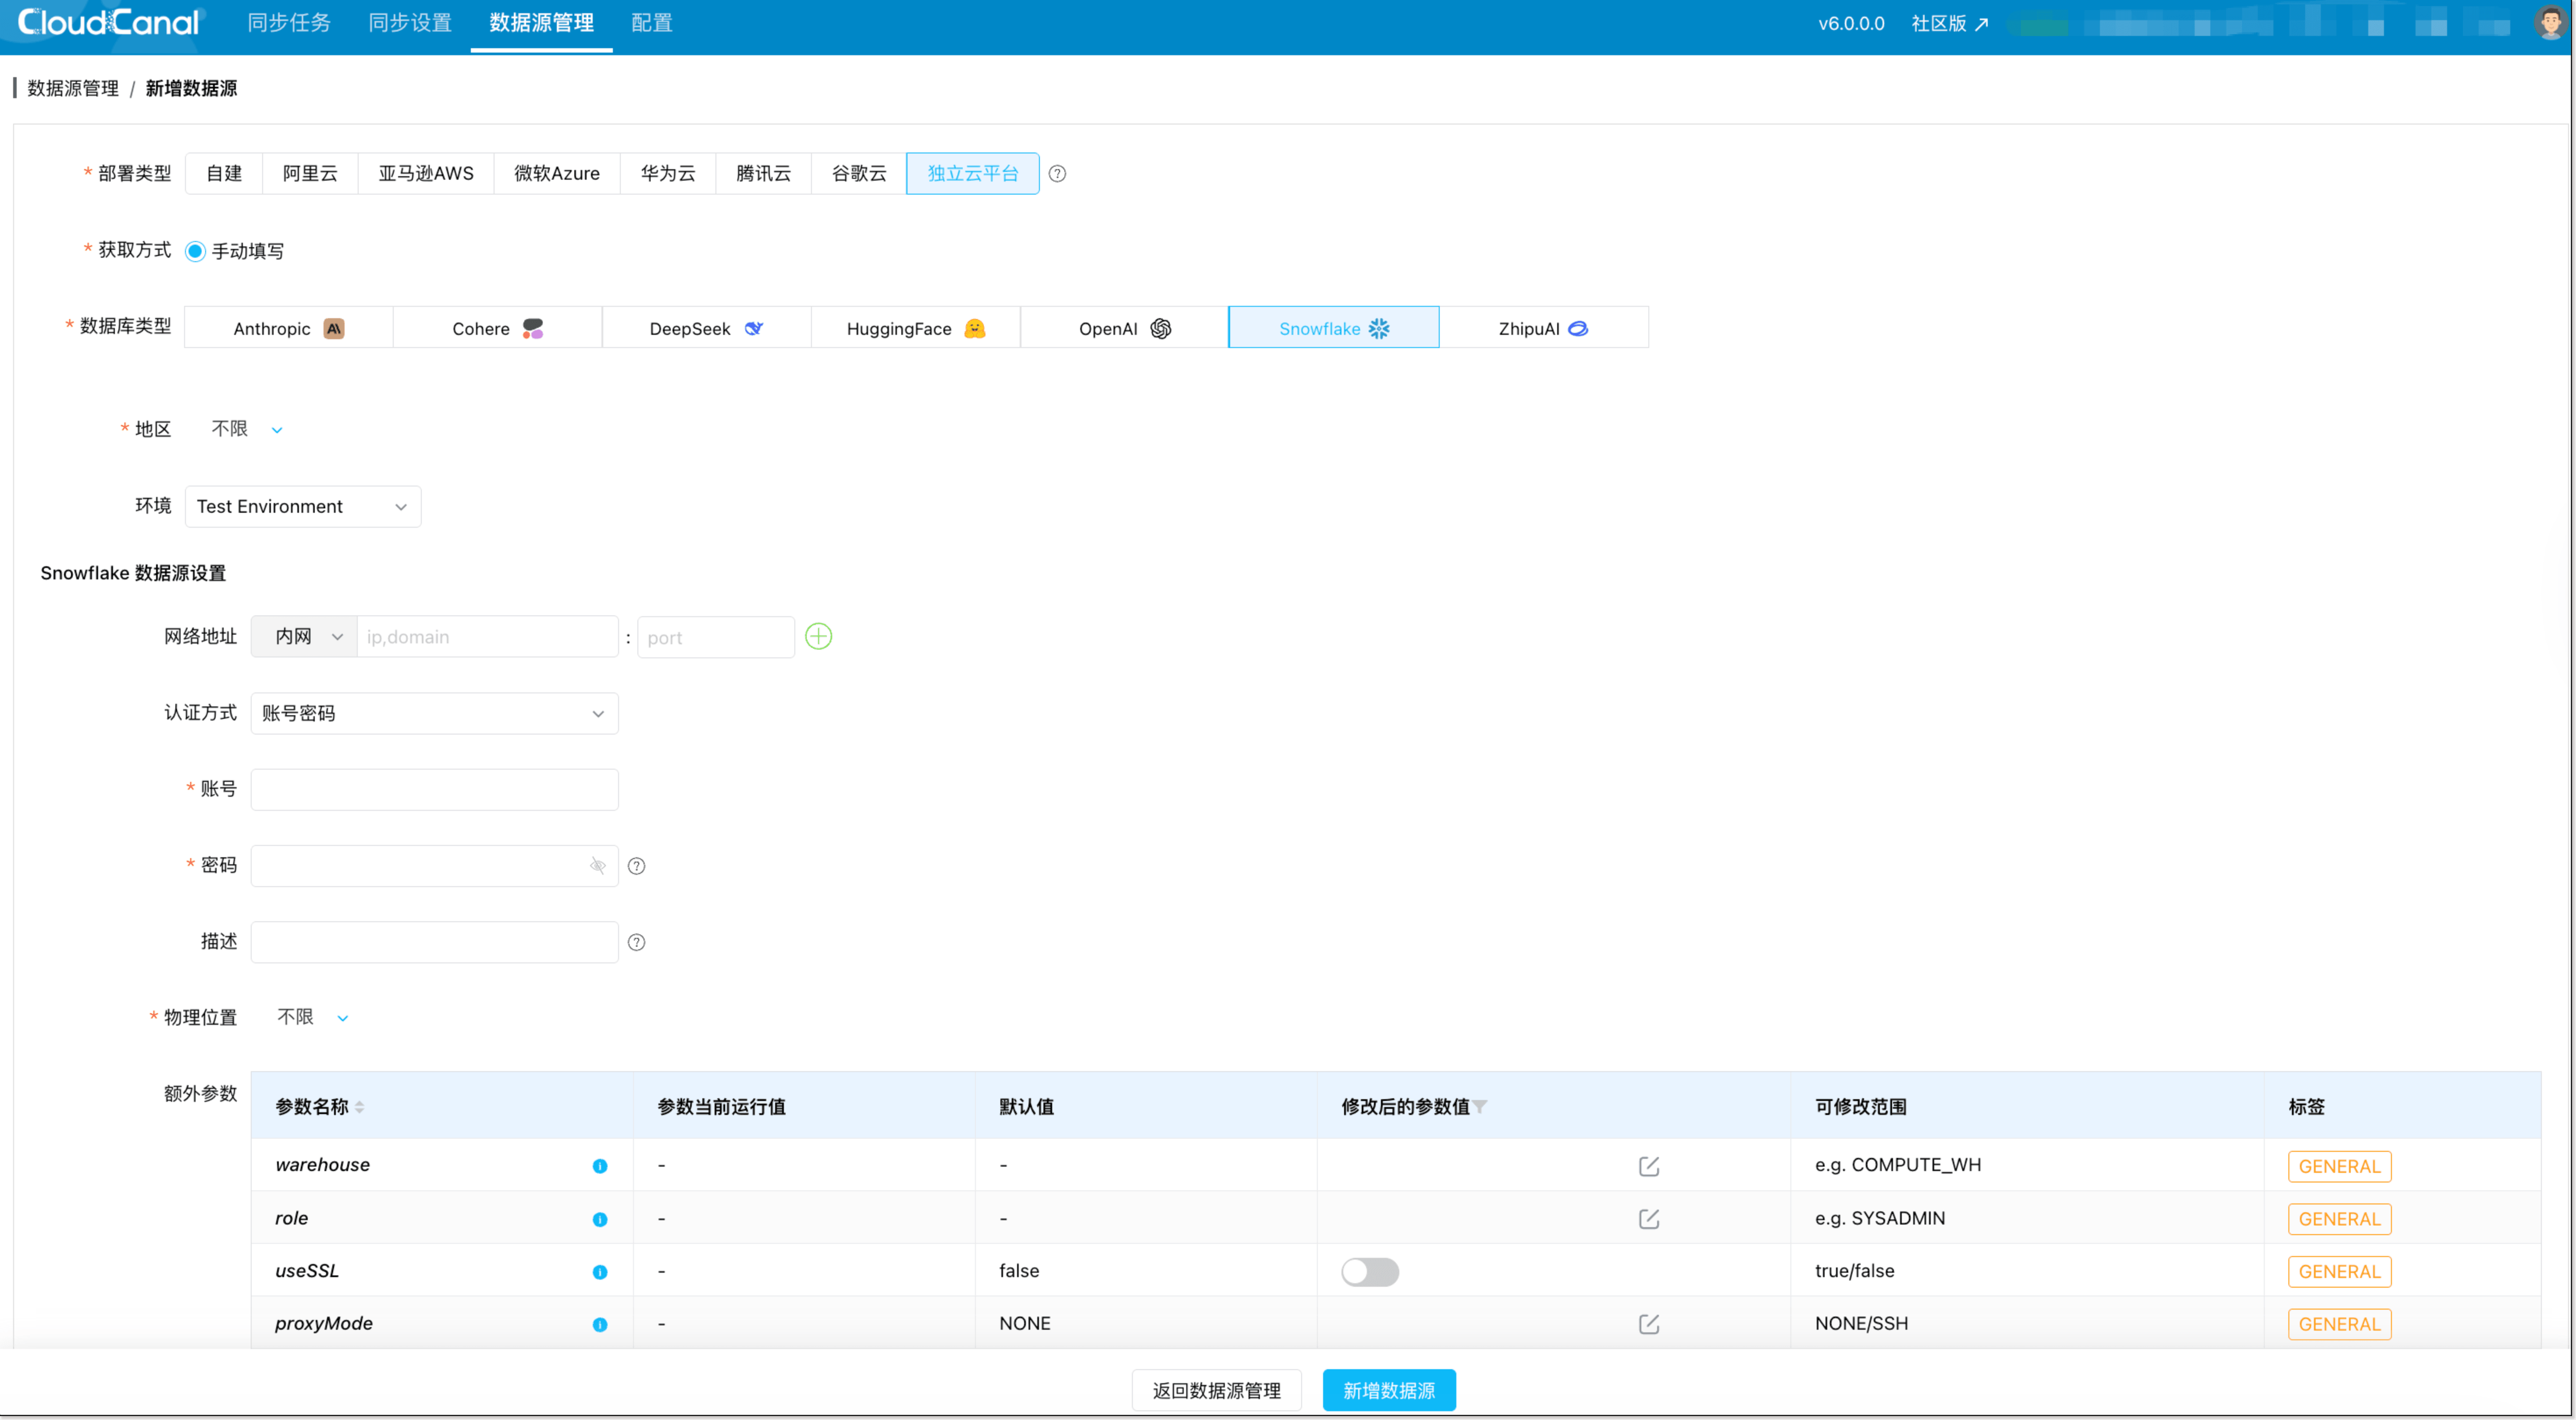
Task: Click e.g. COMPUTE_WH range cell
Action: click(x=1898, y=1165)
